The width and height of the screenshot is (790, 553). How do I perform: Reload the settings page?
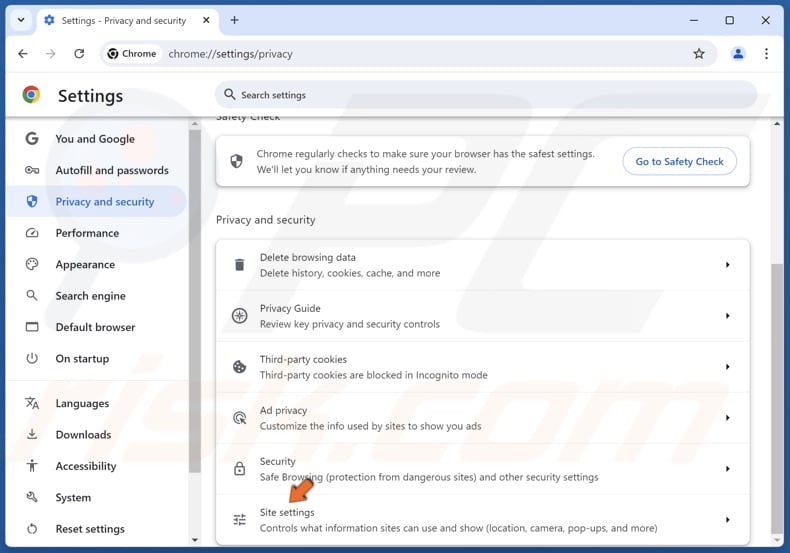[79, 54]
